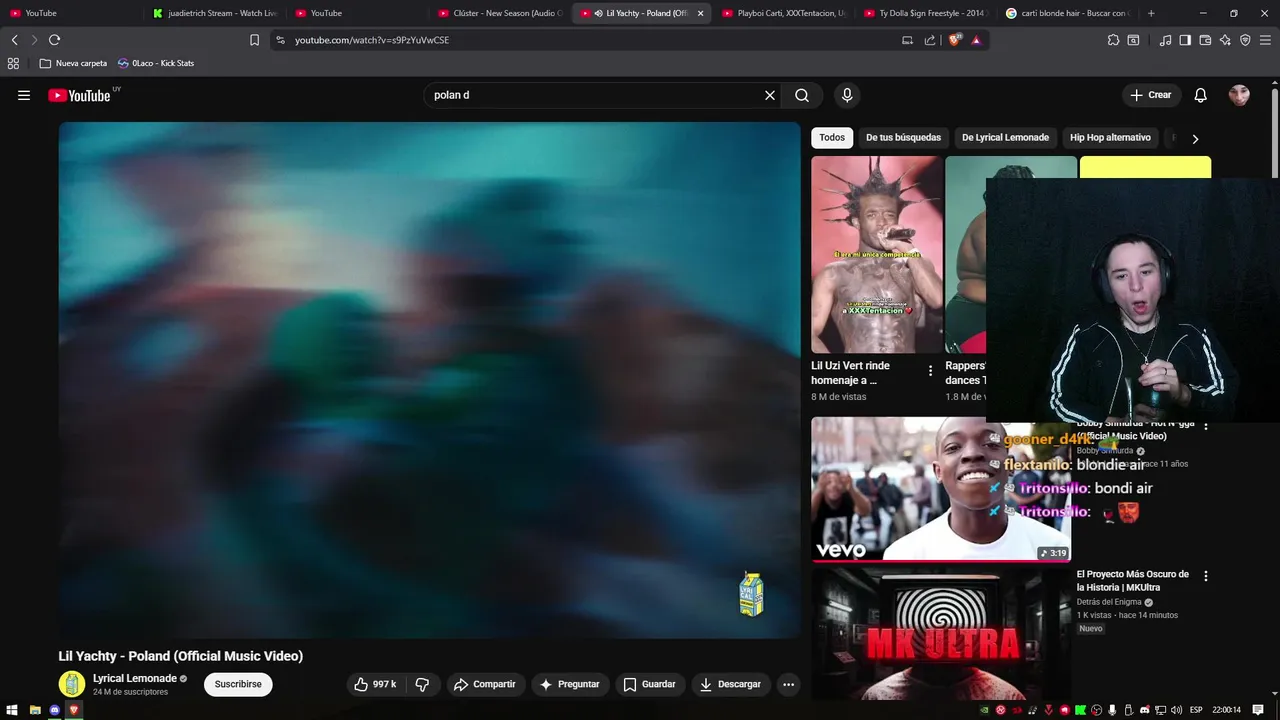The height and width of the screenshot is (720, 1280).
Task: Open YouTube notifications bell
Action: (1201, 95)
